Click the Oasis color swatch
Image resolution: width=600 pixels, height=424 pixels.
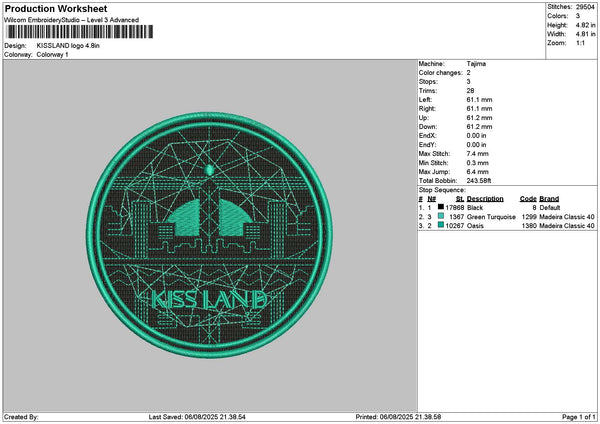441,225
